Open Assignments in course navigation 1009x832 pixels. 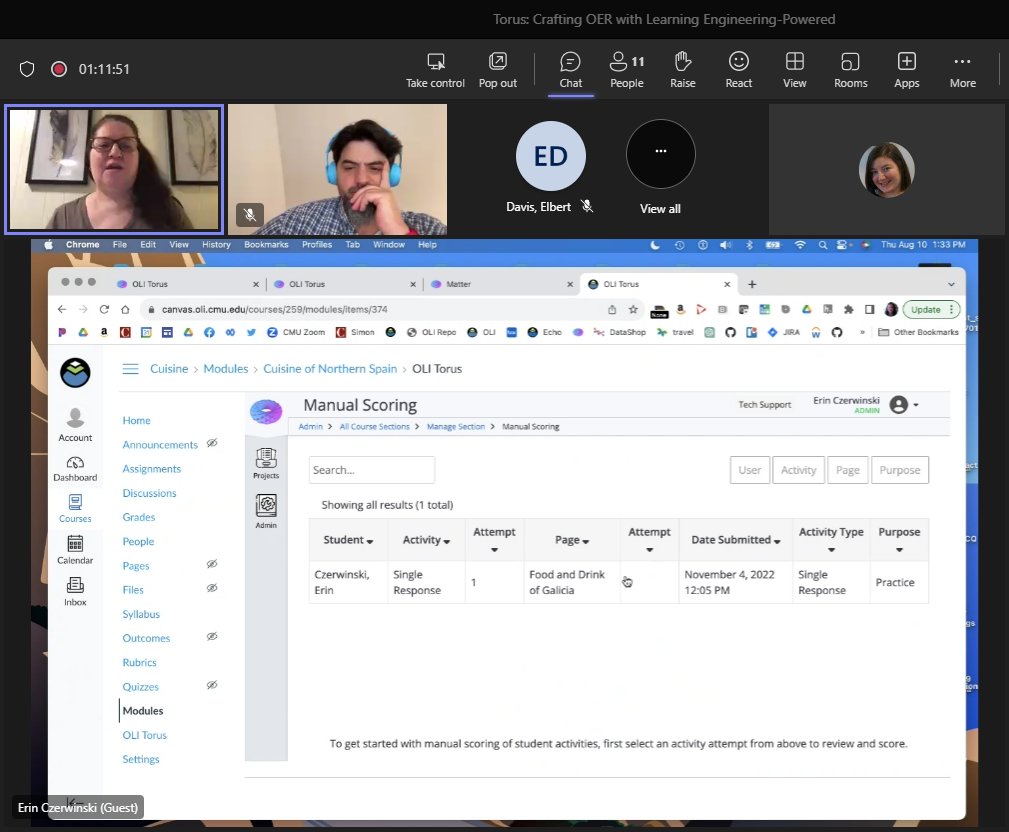[x=152, y=469]
